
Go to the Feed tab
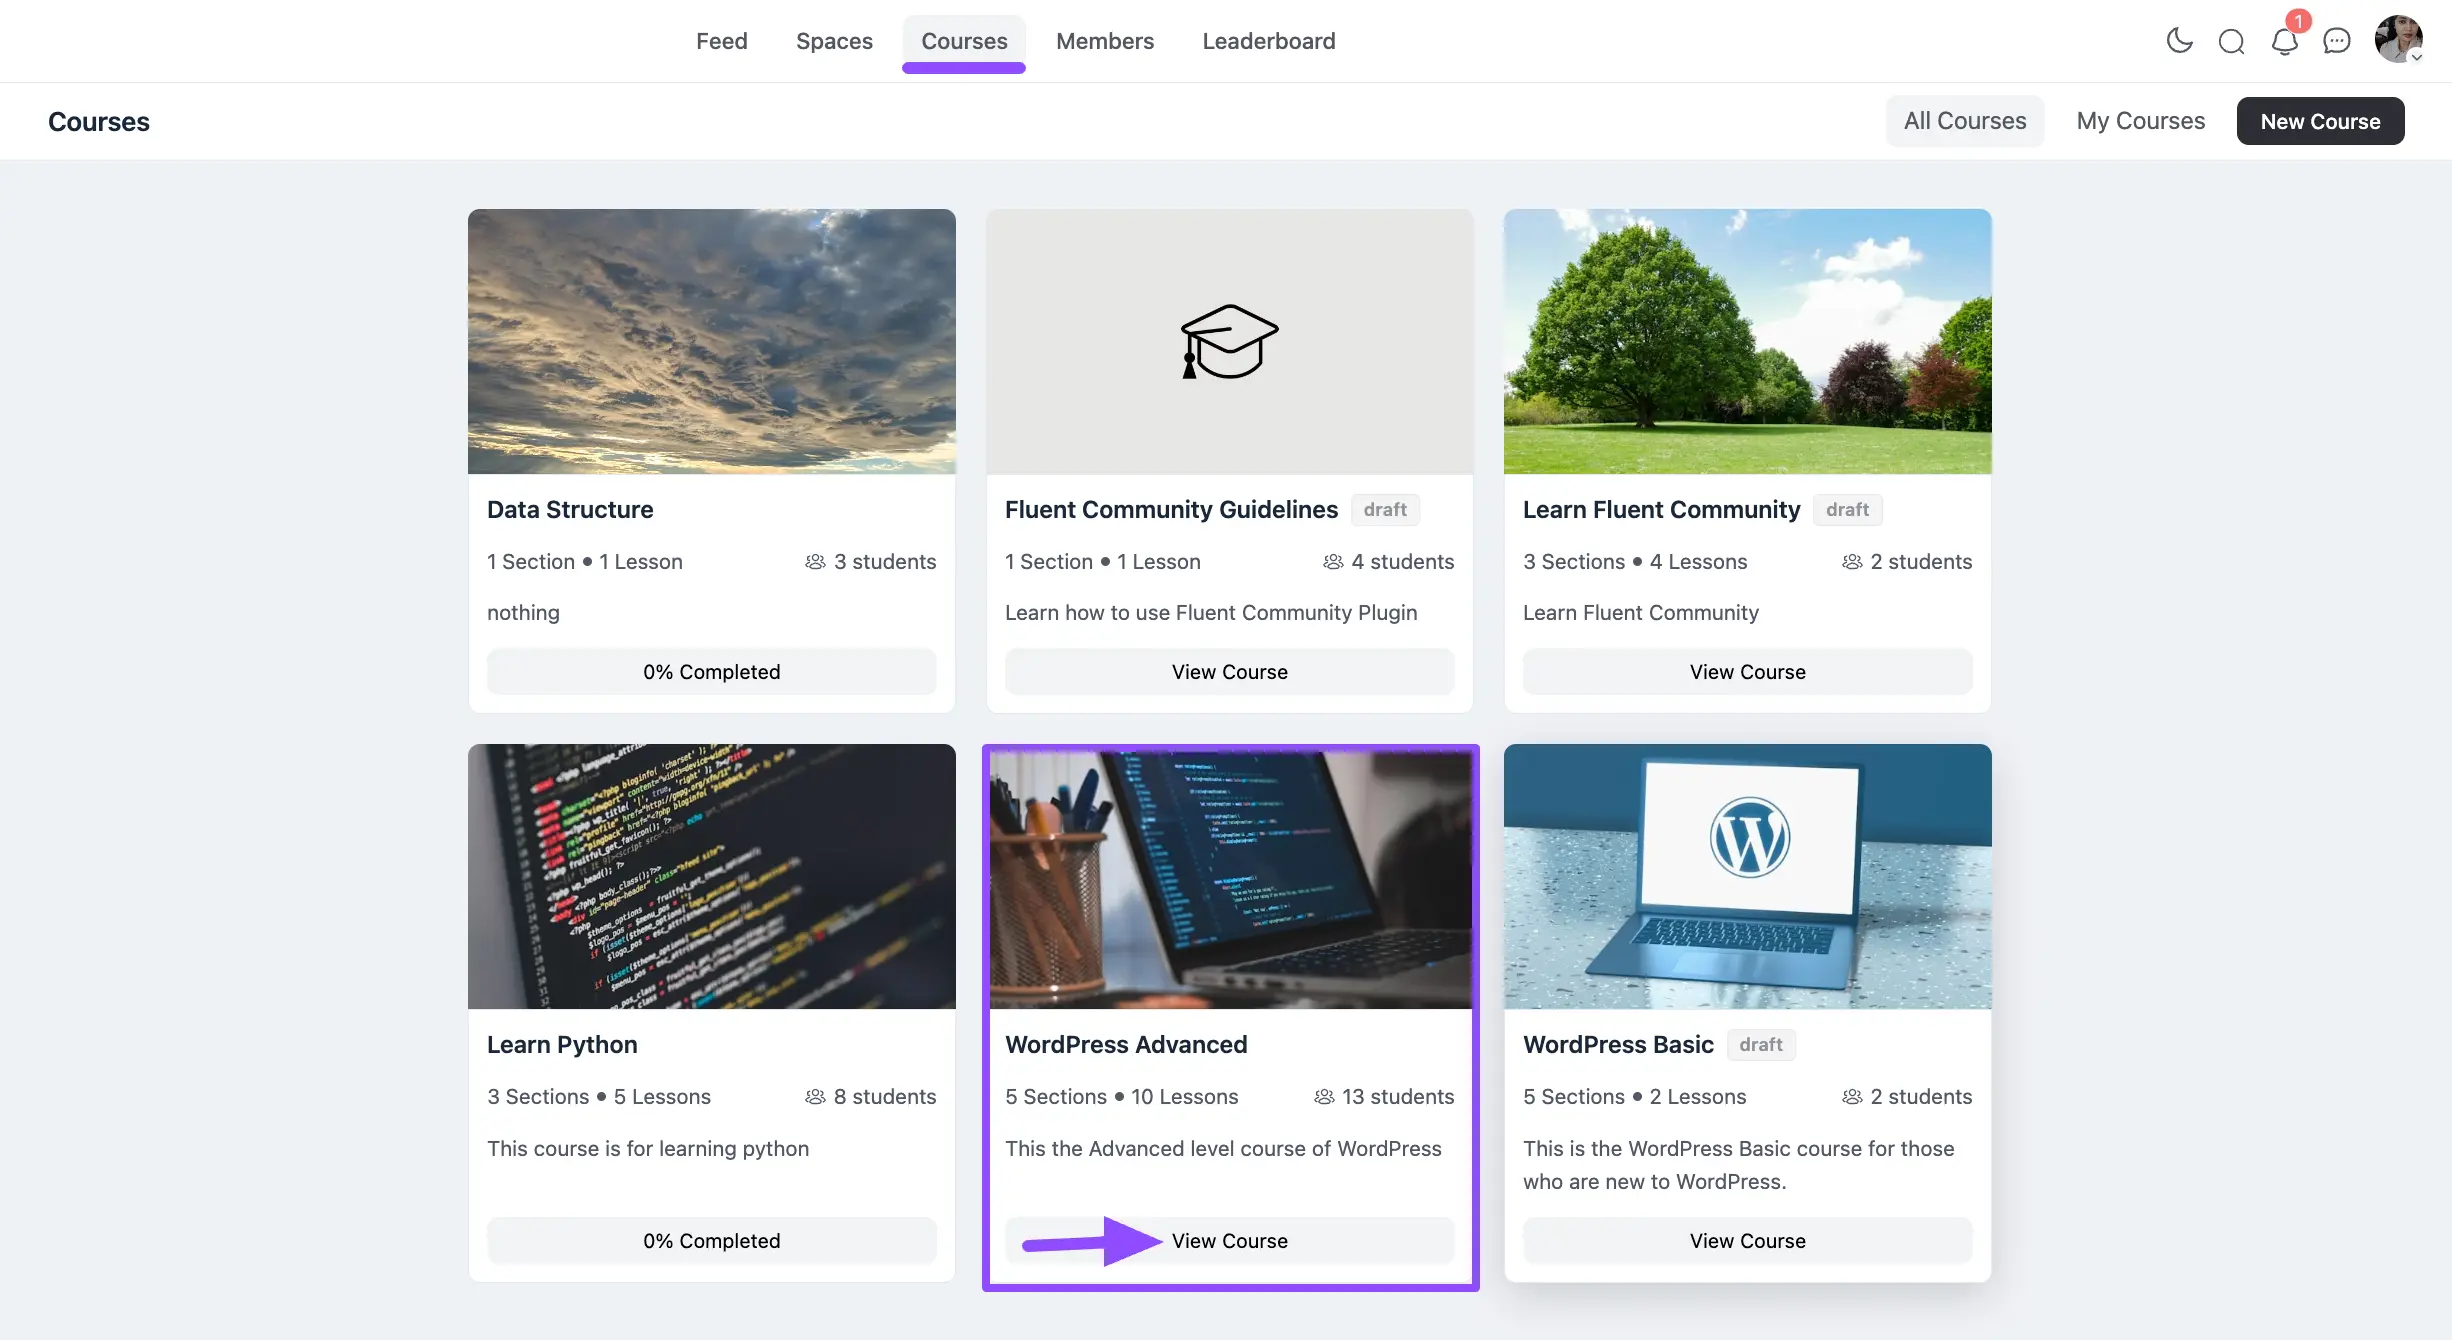click(722, 41)
